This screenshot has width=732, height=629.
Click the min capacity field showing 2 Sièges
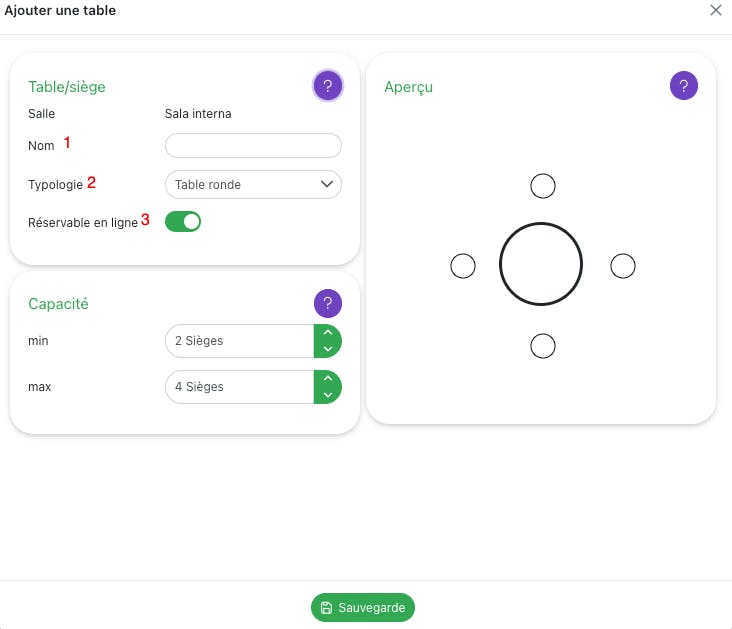(x=240, y=341)
